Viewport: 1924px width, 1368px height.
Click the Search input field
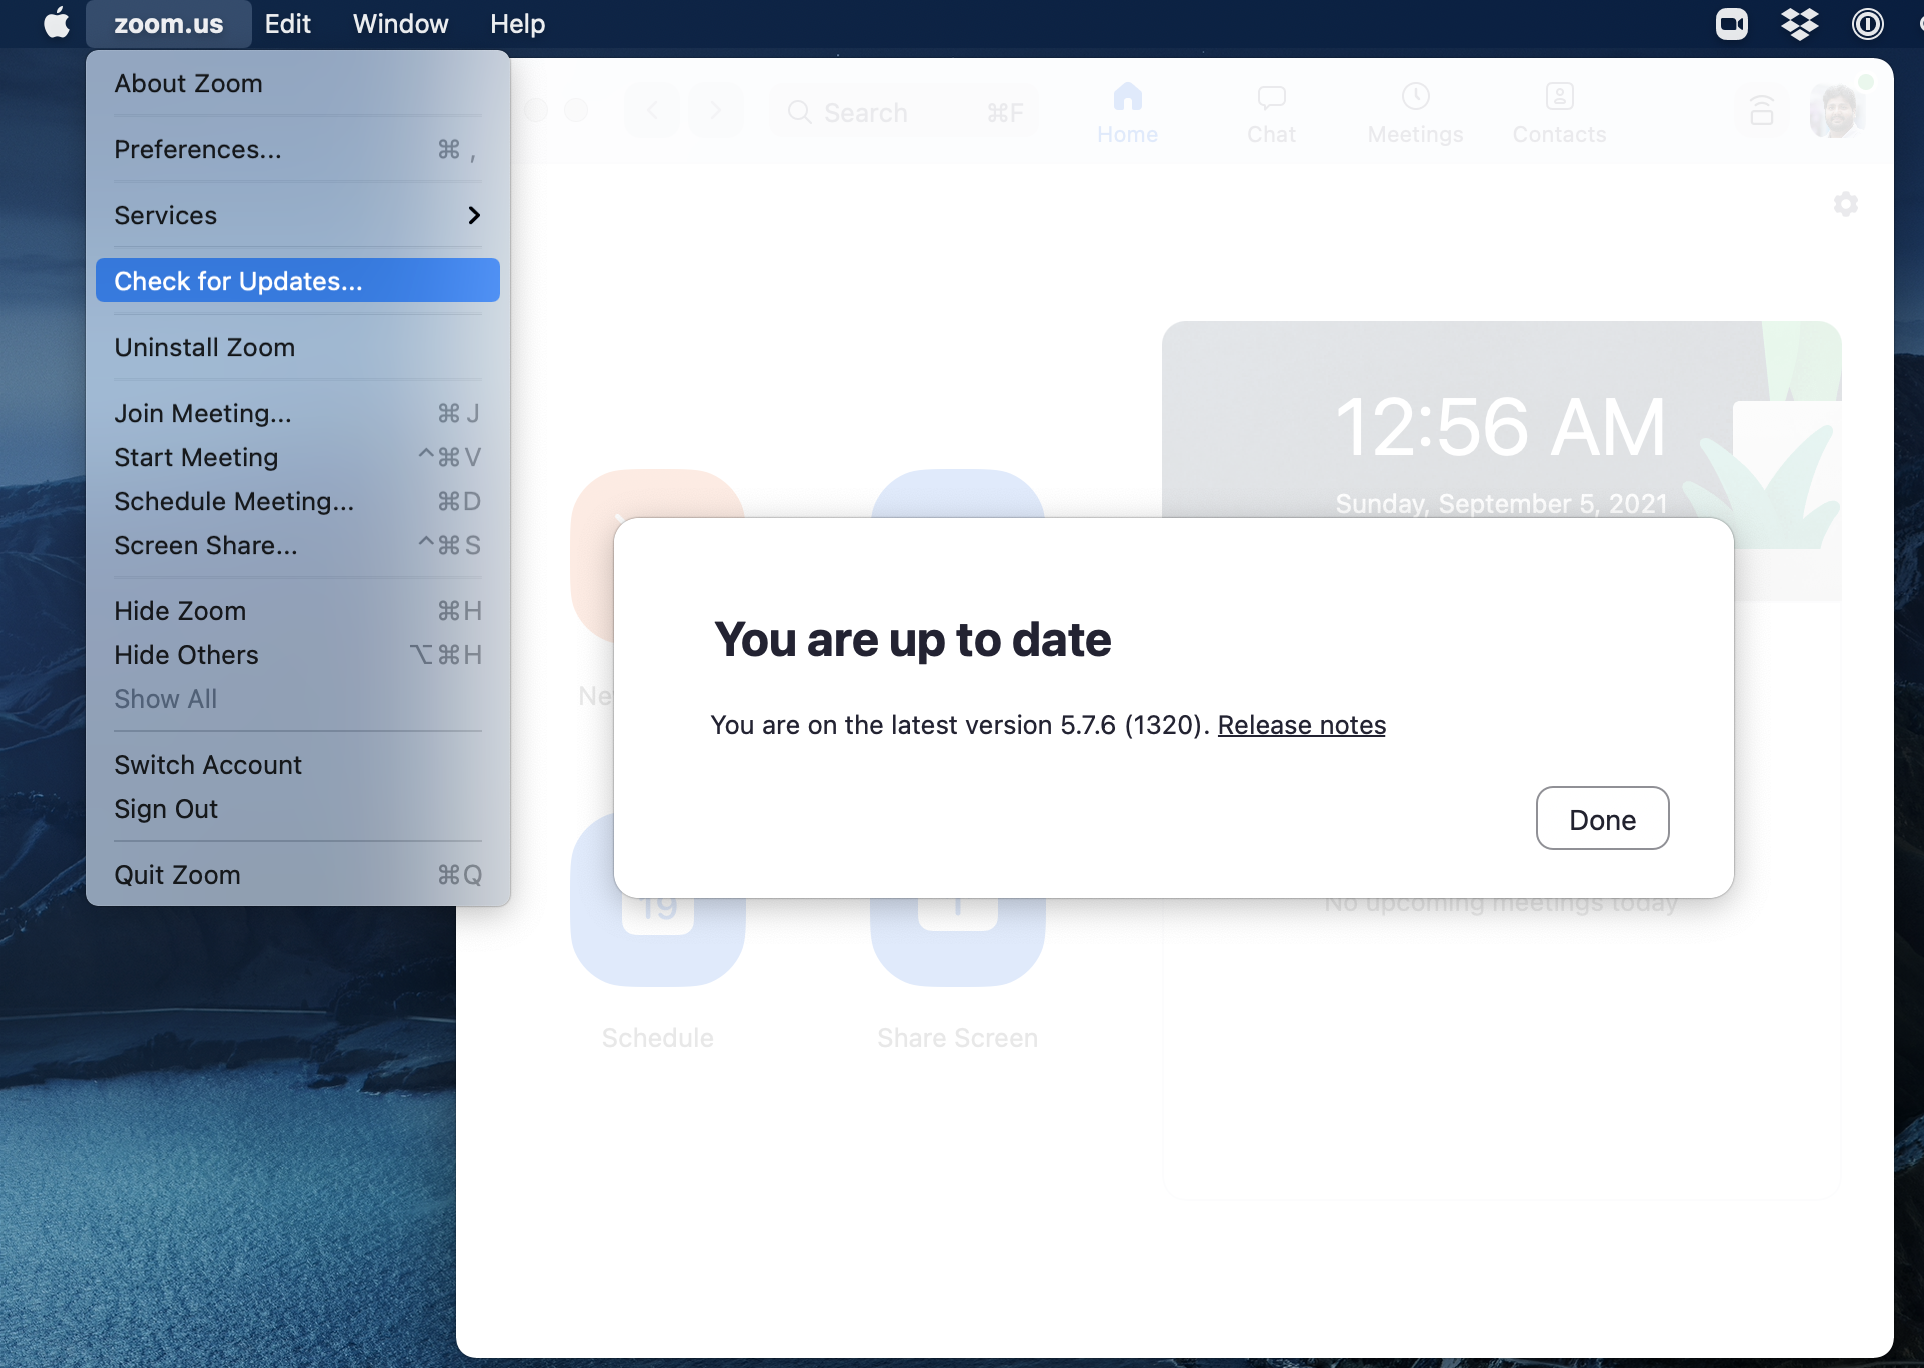900,112
